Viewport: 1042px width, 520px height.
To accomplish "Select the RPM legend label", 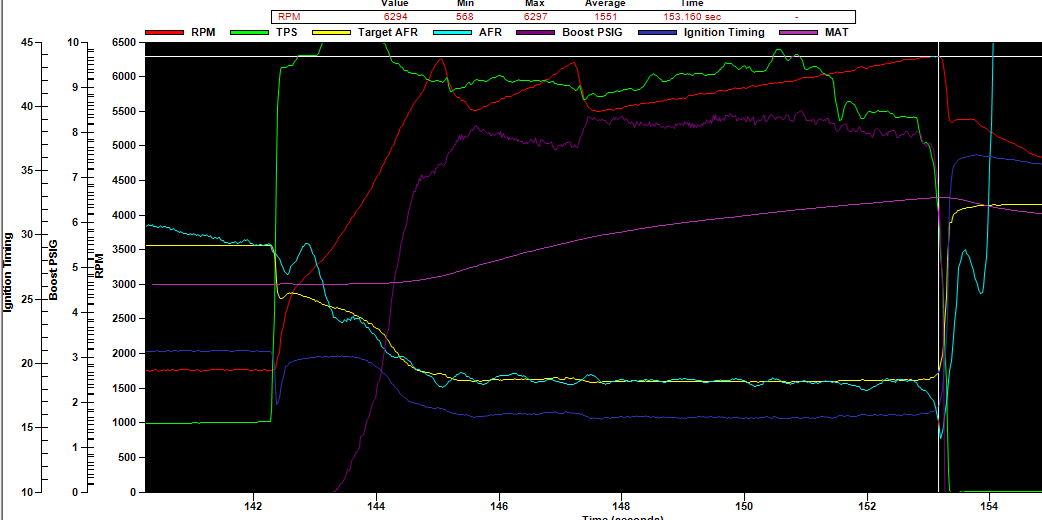I will 203,33.
